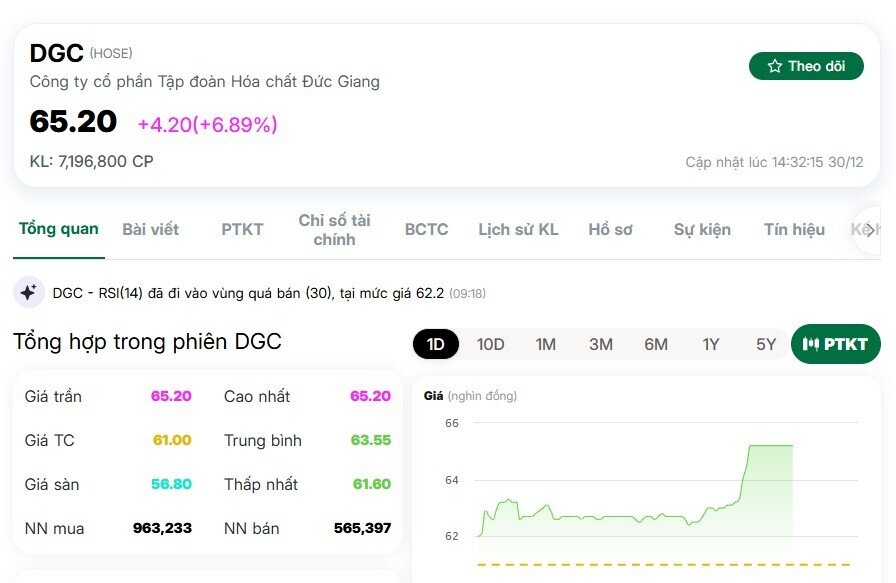Click the candlestick icon on PTKT button

coord(810,344)
